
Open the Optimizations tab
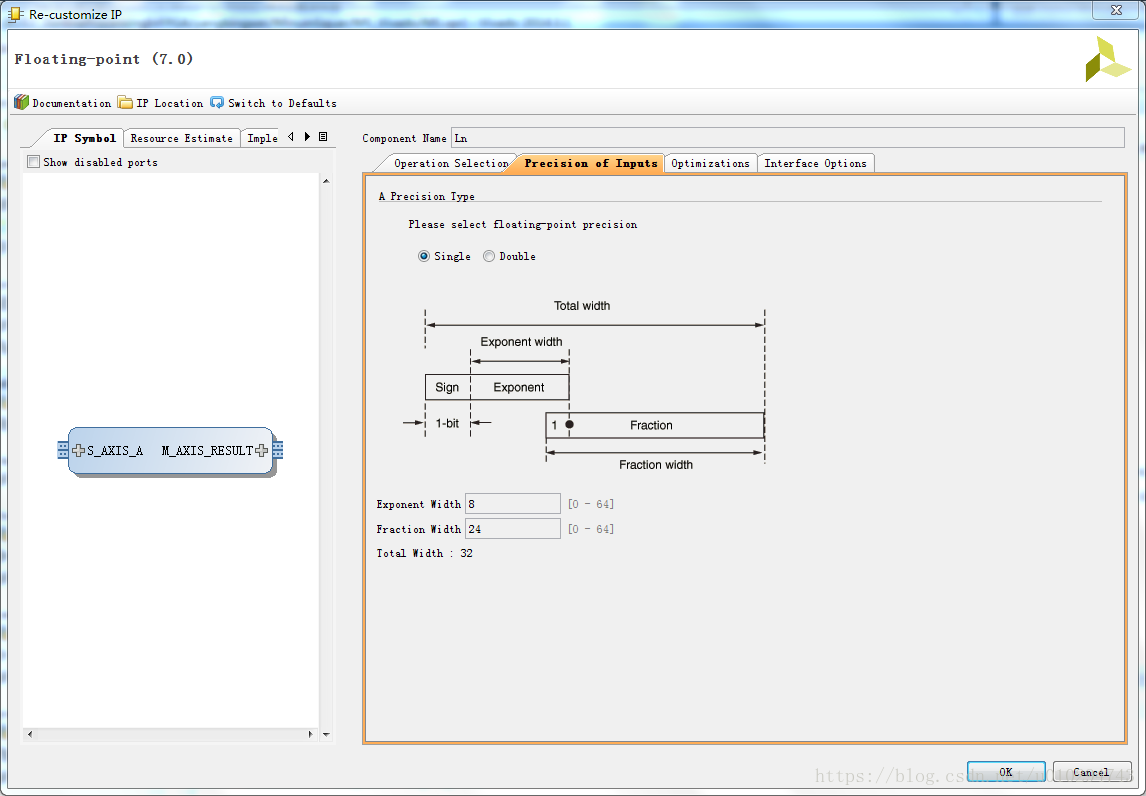710,163
